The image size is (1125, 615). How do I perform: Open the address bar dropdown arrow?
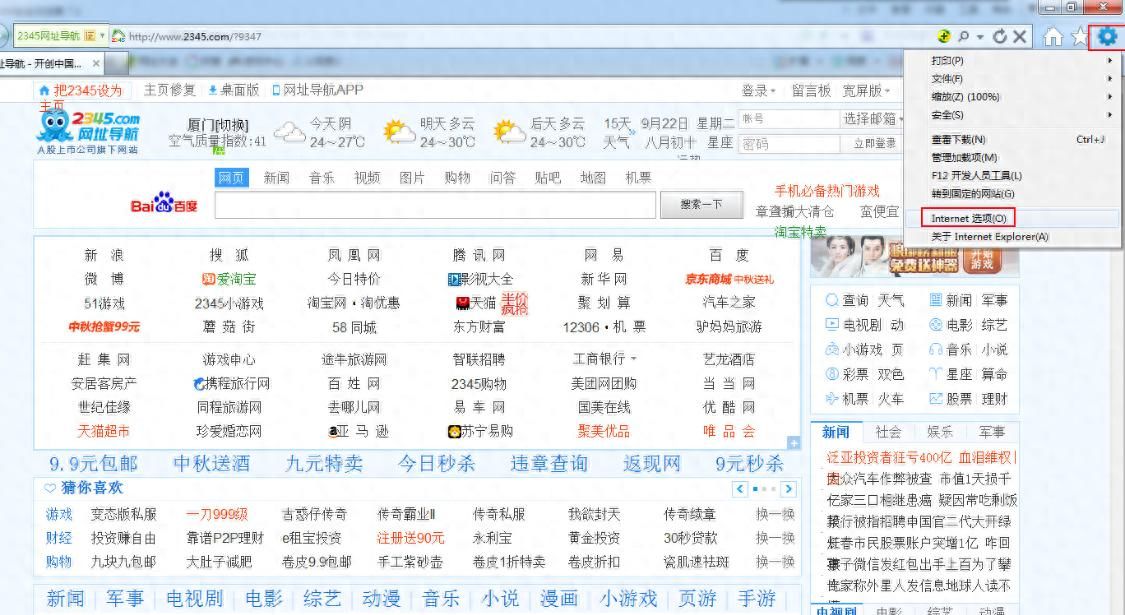(980, 36)
